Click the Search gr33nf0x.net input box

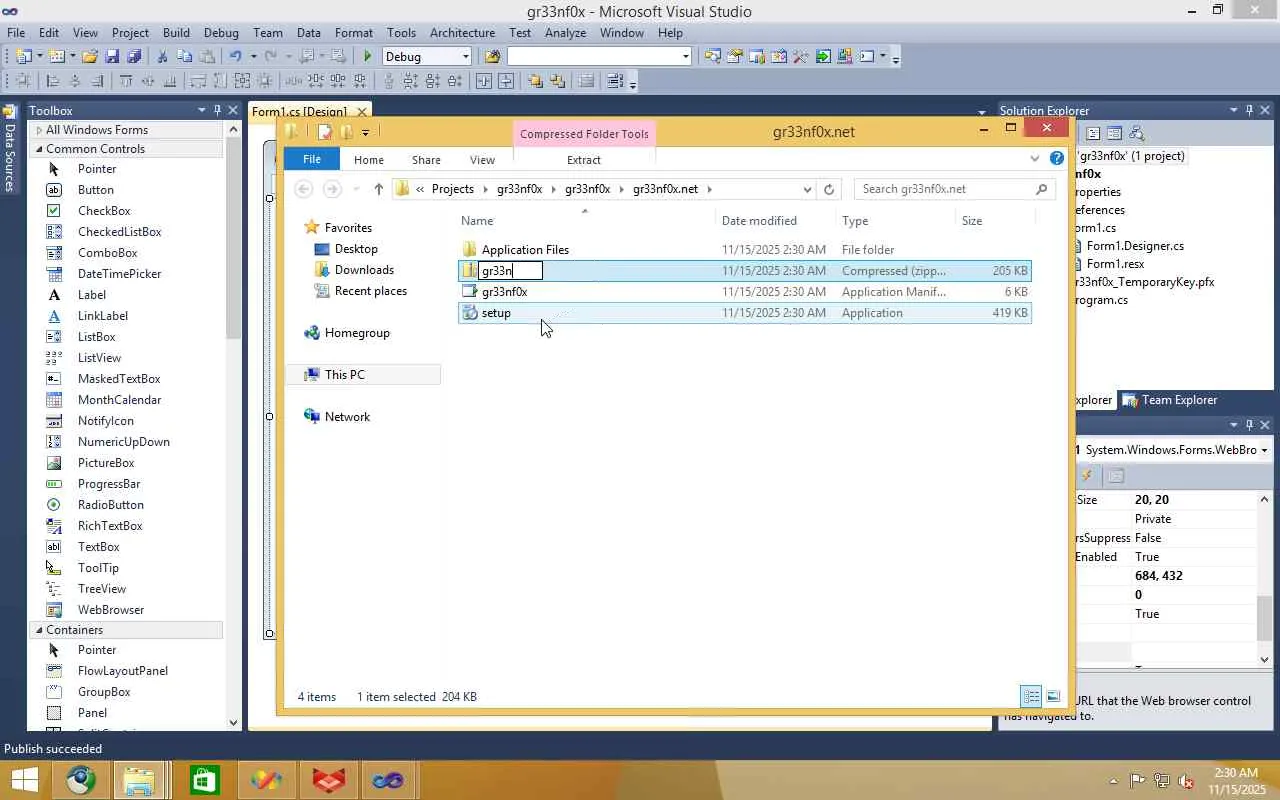tap(945, 189)
